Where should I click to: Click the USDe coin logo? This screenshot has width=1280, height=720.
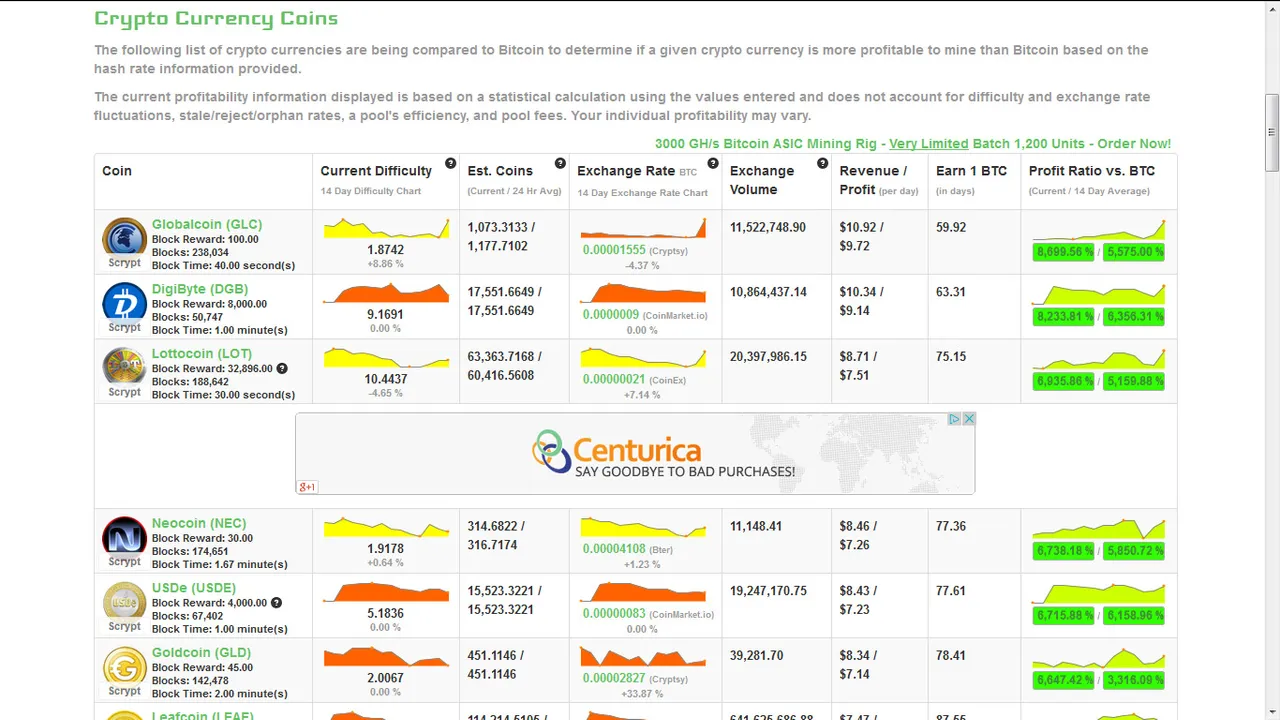124,602
